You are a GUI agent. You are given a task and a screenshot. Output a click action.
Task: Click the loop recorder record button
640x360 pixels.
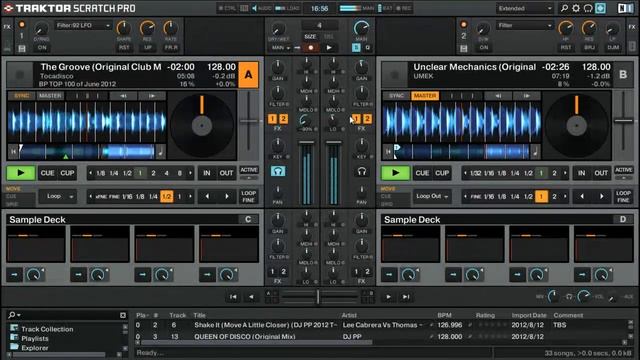tap(311, 48)
